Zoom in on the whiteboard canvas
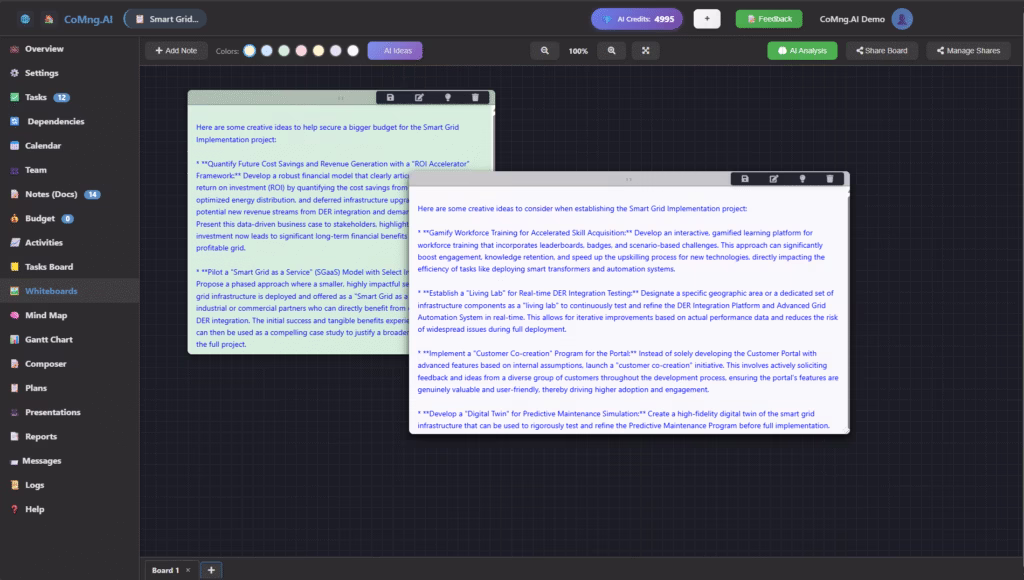 (611, 51)
